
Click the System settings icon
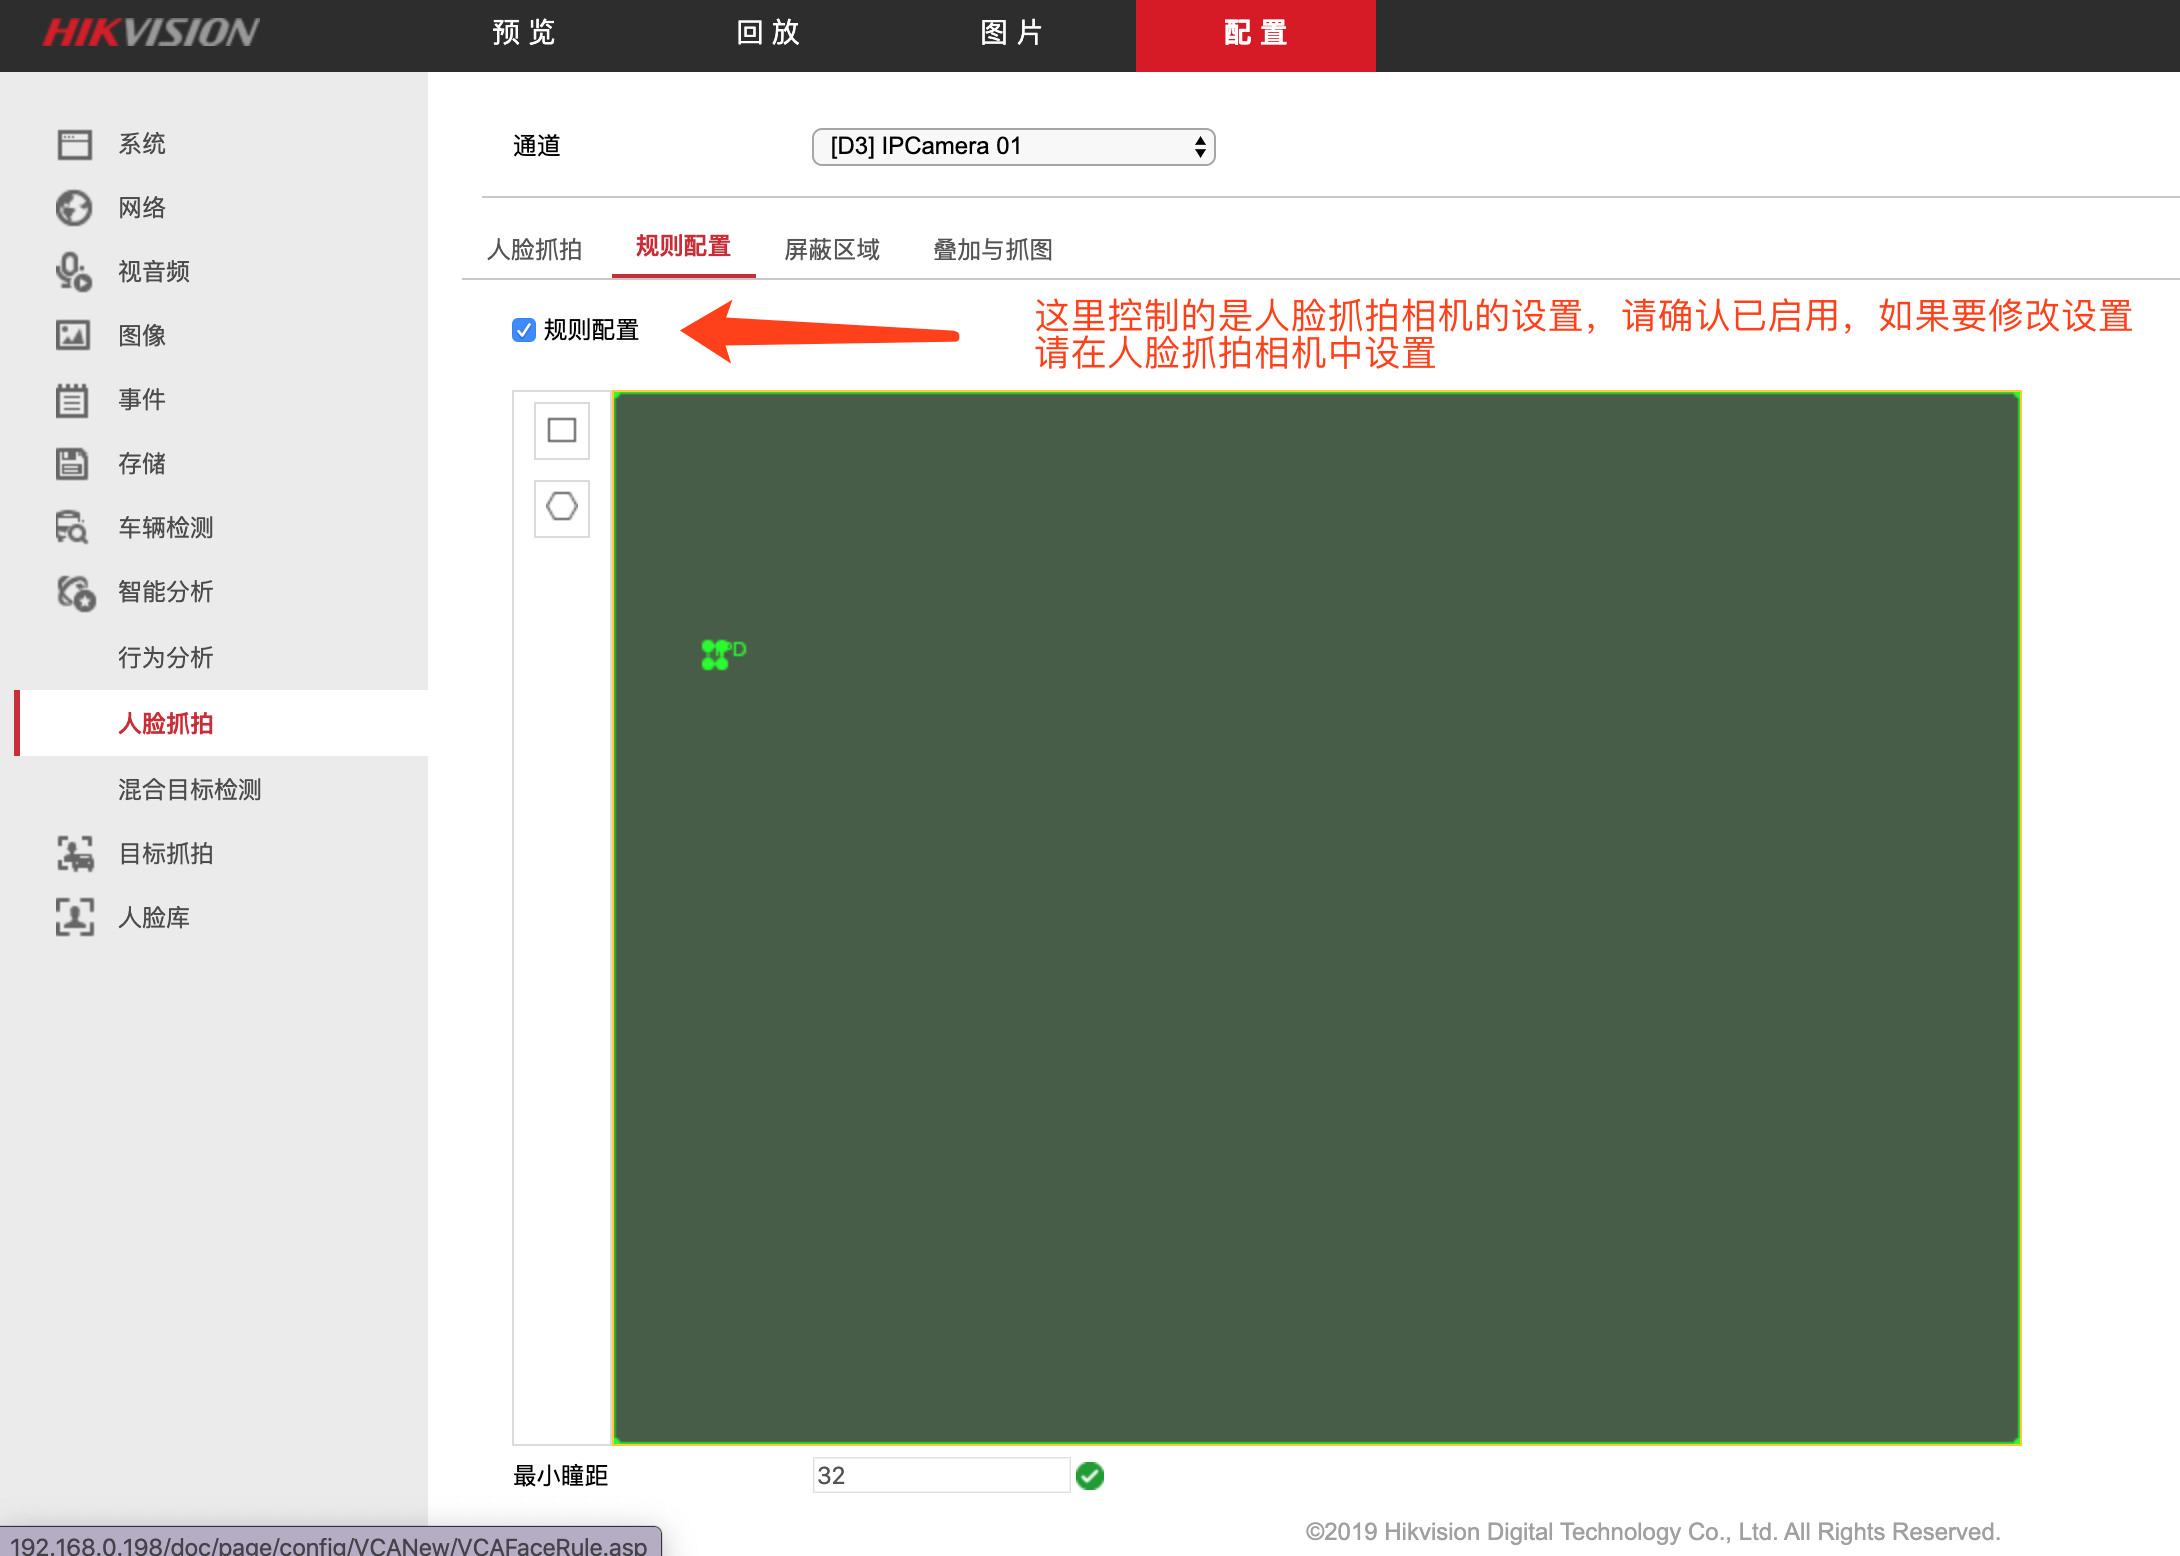click(74, 144)
